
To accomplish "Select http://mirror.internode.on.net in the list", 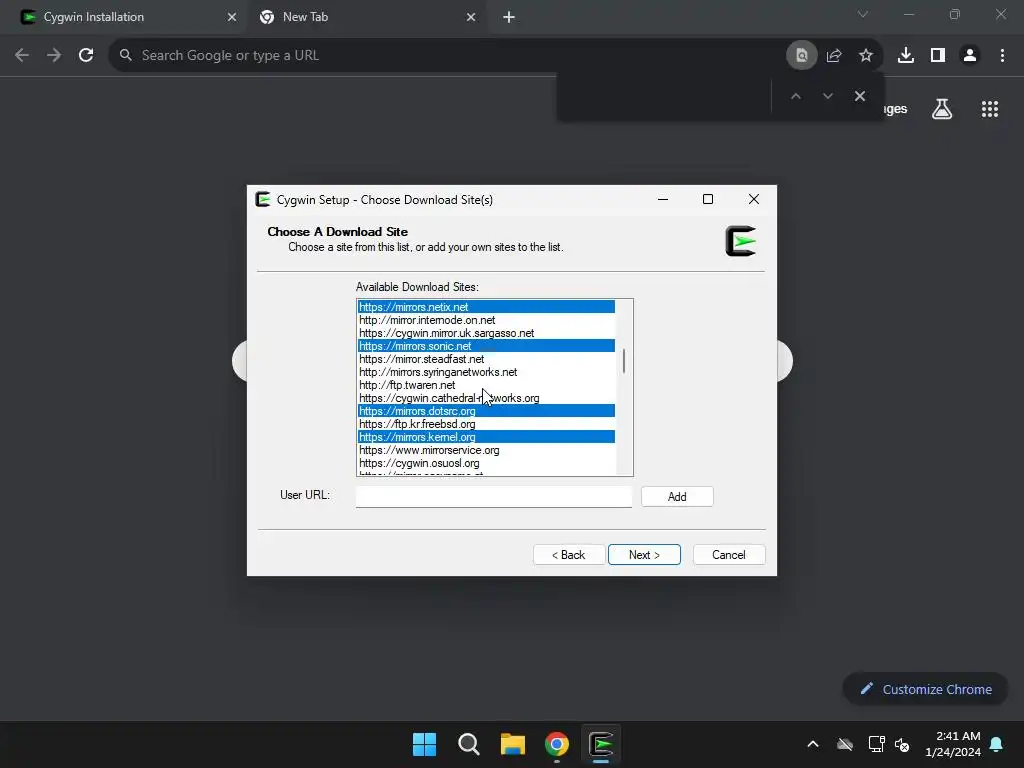I will click(x=486, y=320).
